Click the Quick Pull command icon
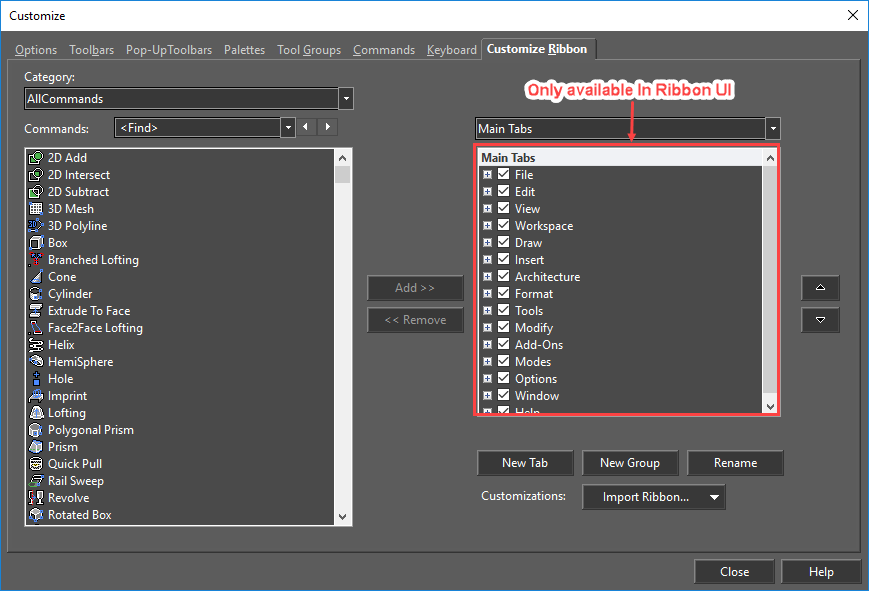Screen dimensions: 869x591 point(36,464)
